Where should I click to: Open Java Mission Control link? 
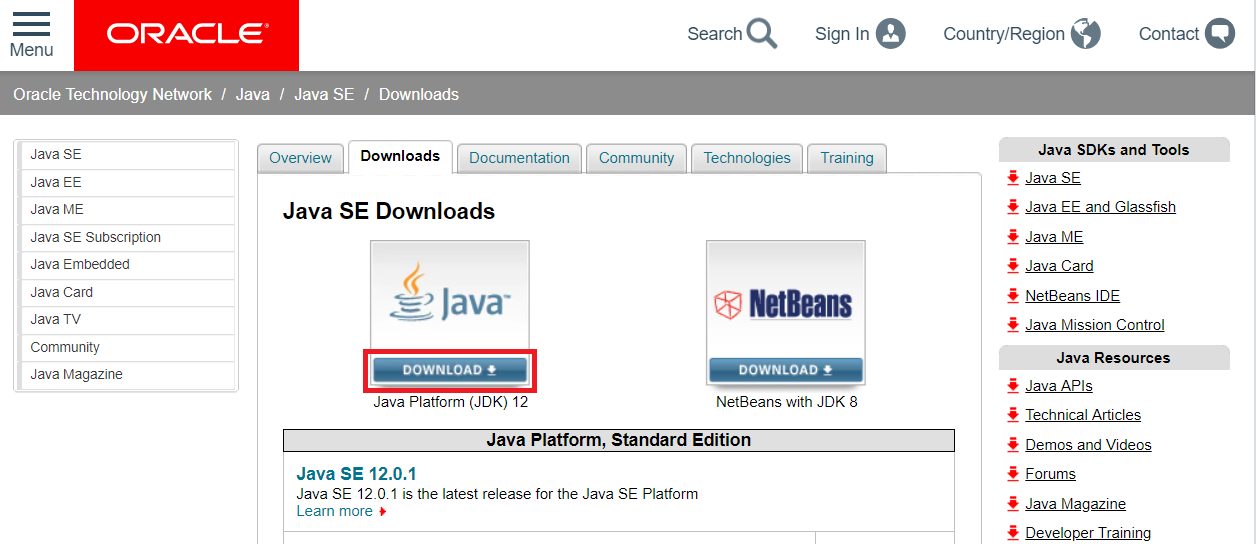point(1095,325)
